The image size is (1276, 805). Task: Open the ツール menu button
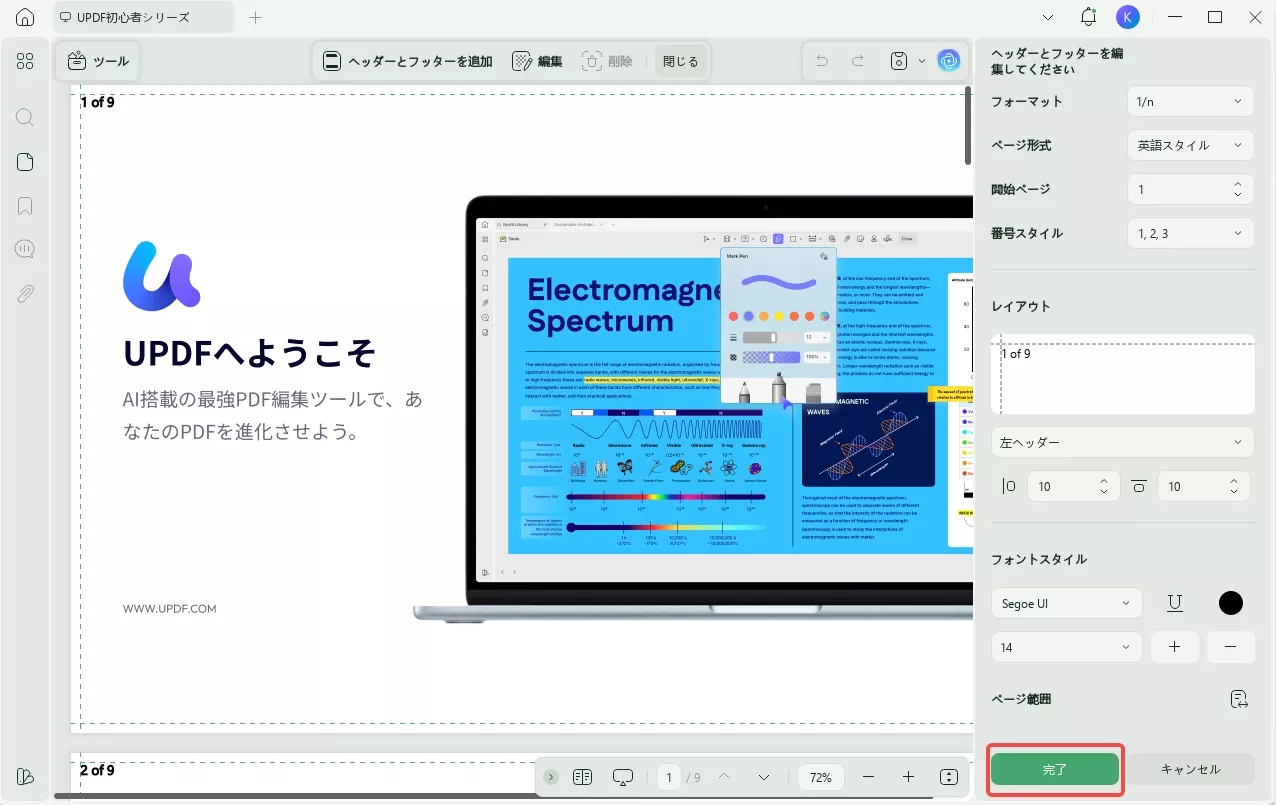tap(98, 61)
